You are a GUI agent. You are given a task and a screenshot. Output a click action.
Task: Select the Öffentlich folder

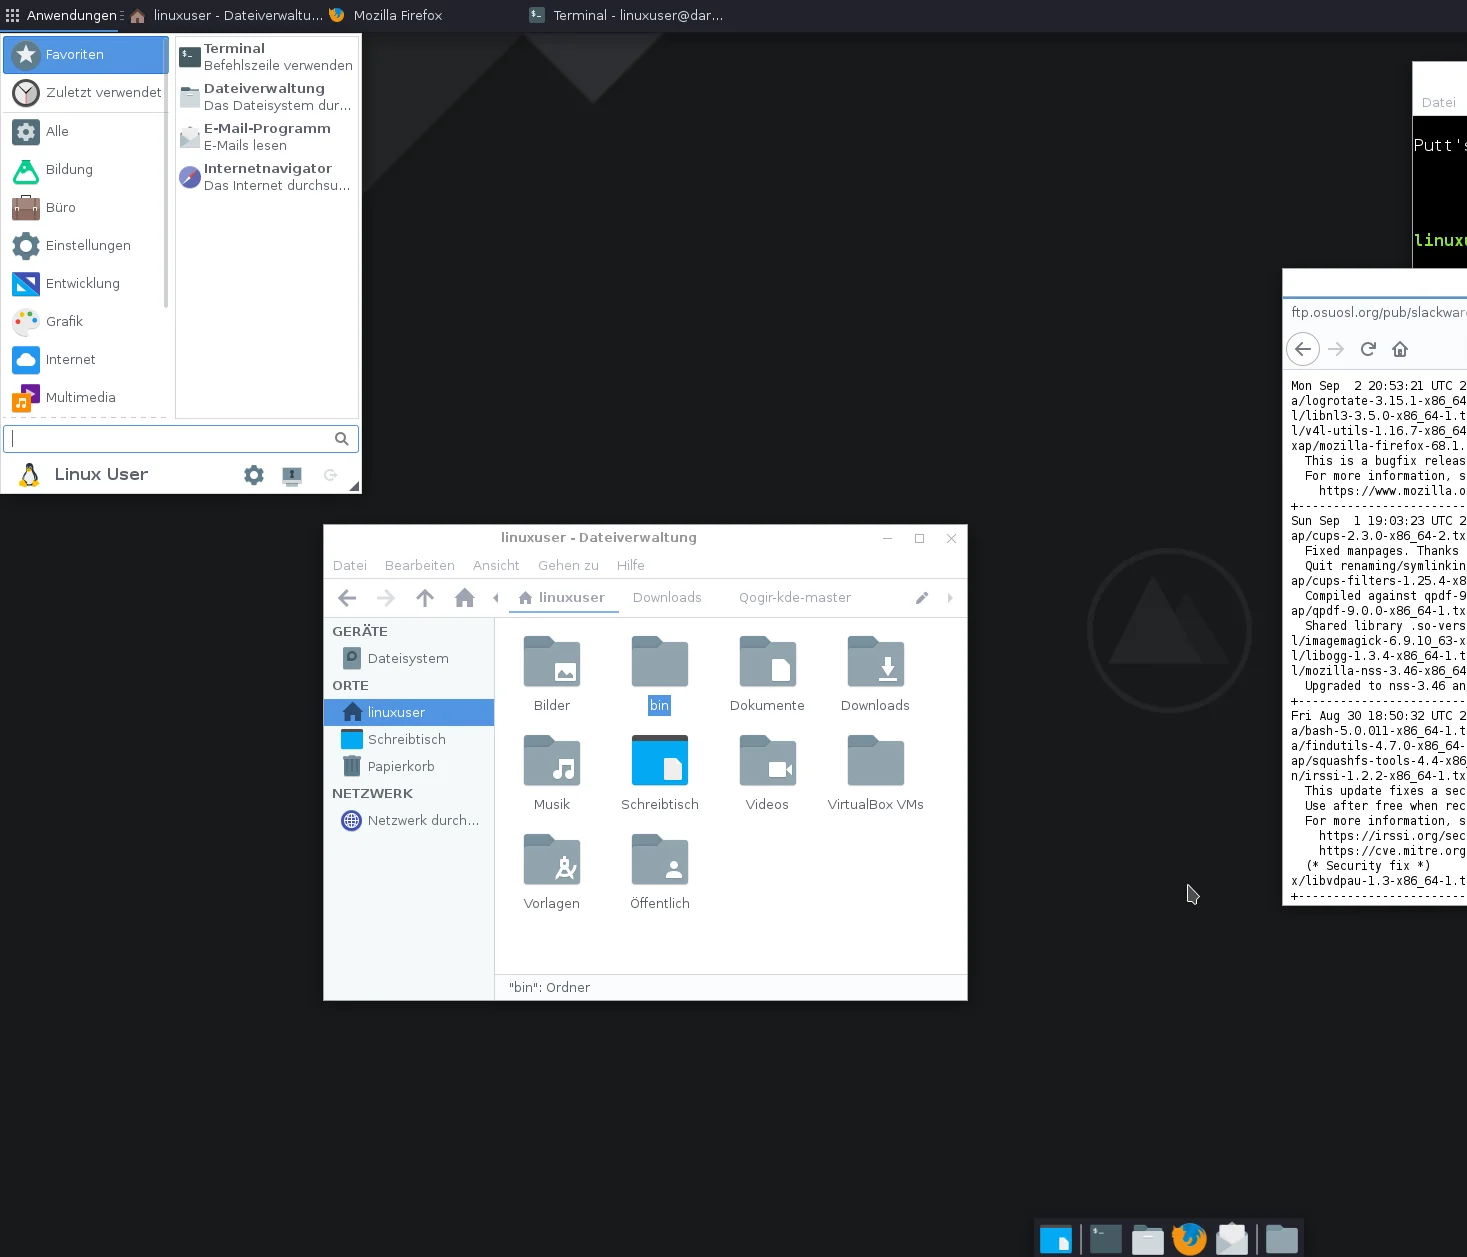[x=660, y=872]
